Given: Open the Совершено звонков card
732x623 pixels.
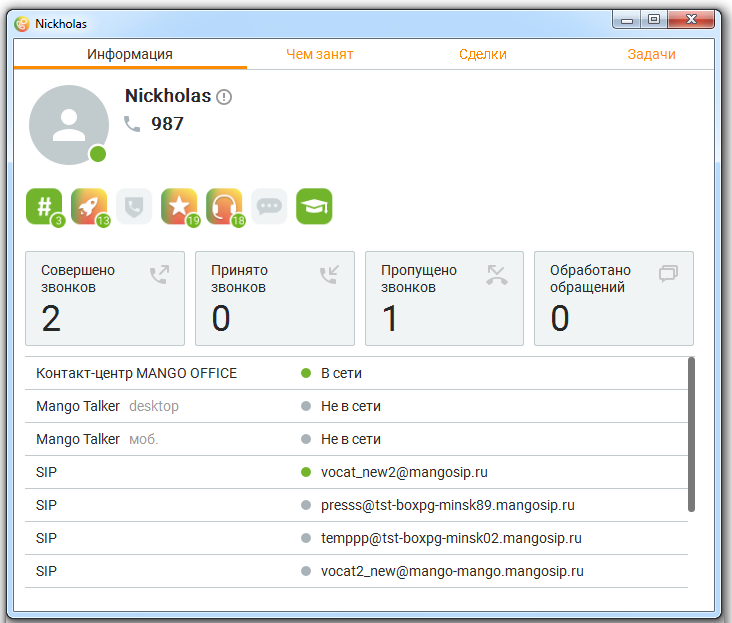Looking at the screenshot, I should [x=105, y=299].
